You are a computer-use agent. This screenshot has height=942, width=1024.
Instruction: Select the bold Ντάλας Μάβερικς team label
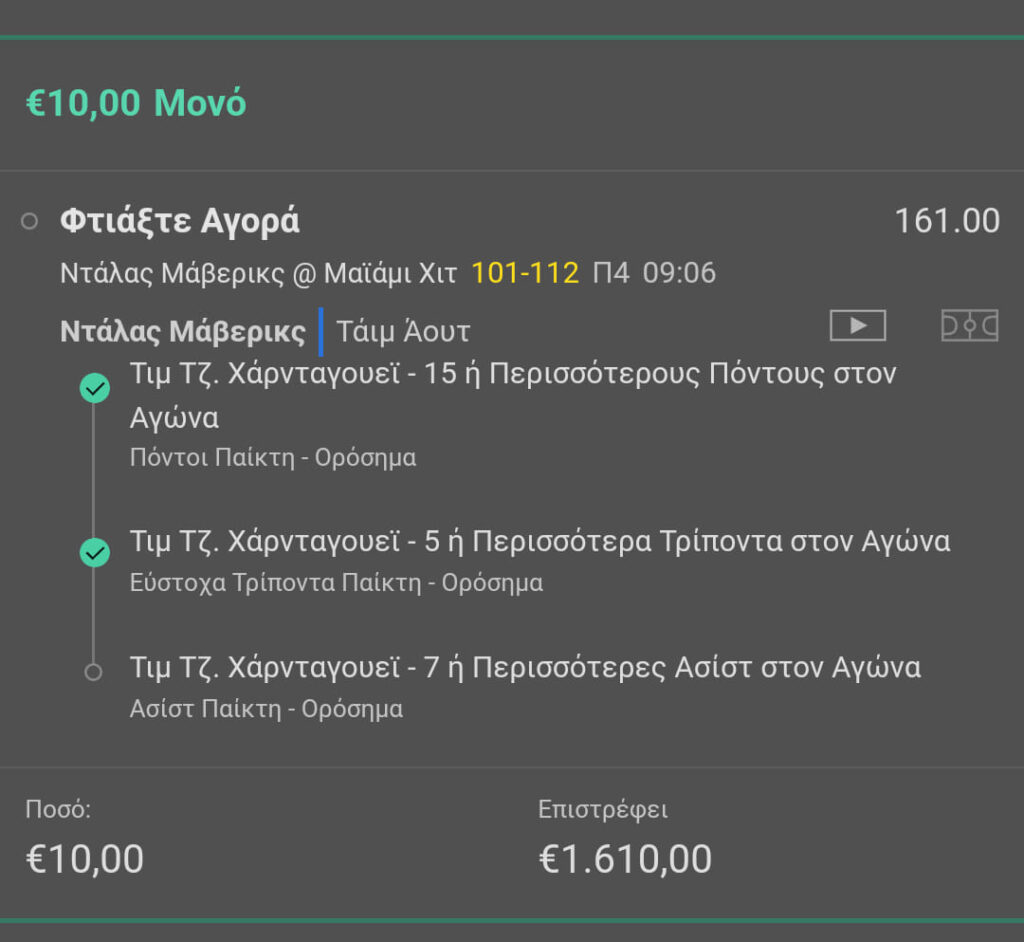(183, 331)
